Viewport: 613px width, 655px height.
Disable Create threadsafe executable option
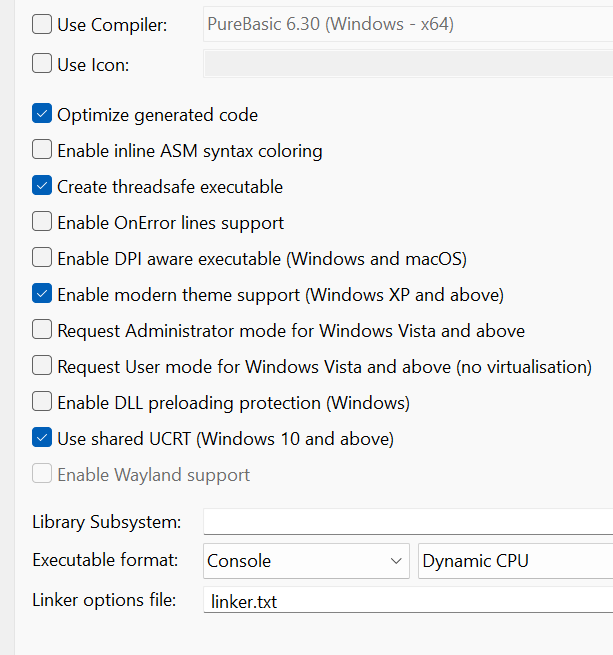tap(42, 187)
